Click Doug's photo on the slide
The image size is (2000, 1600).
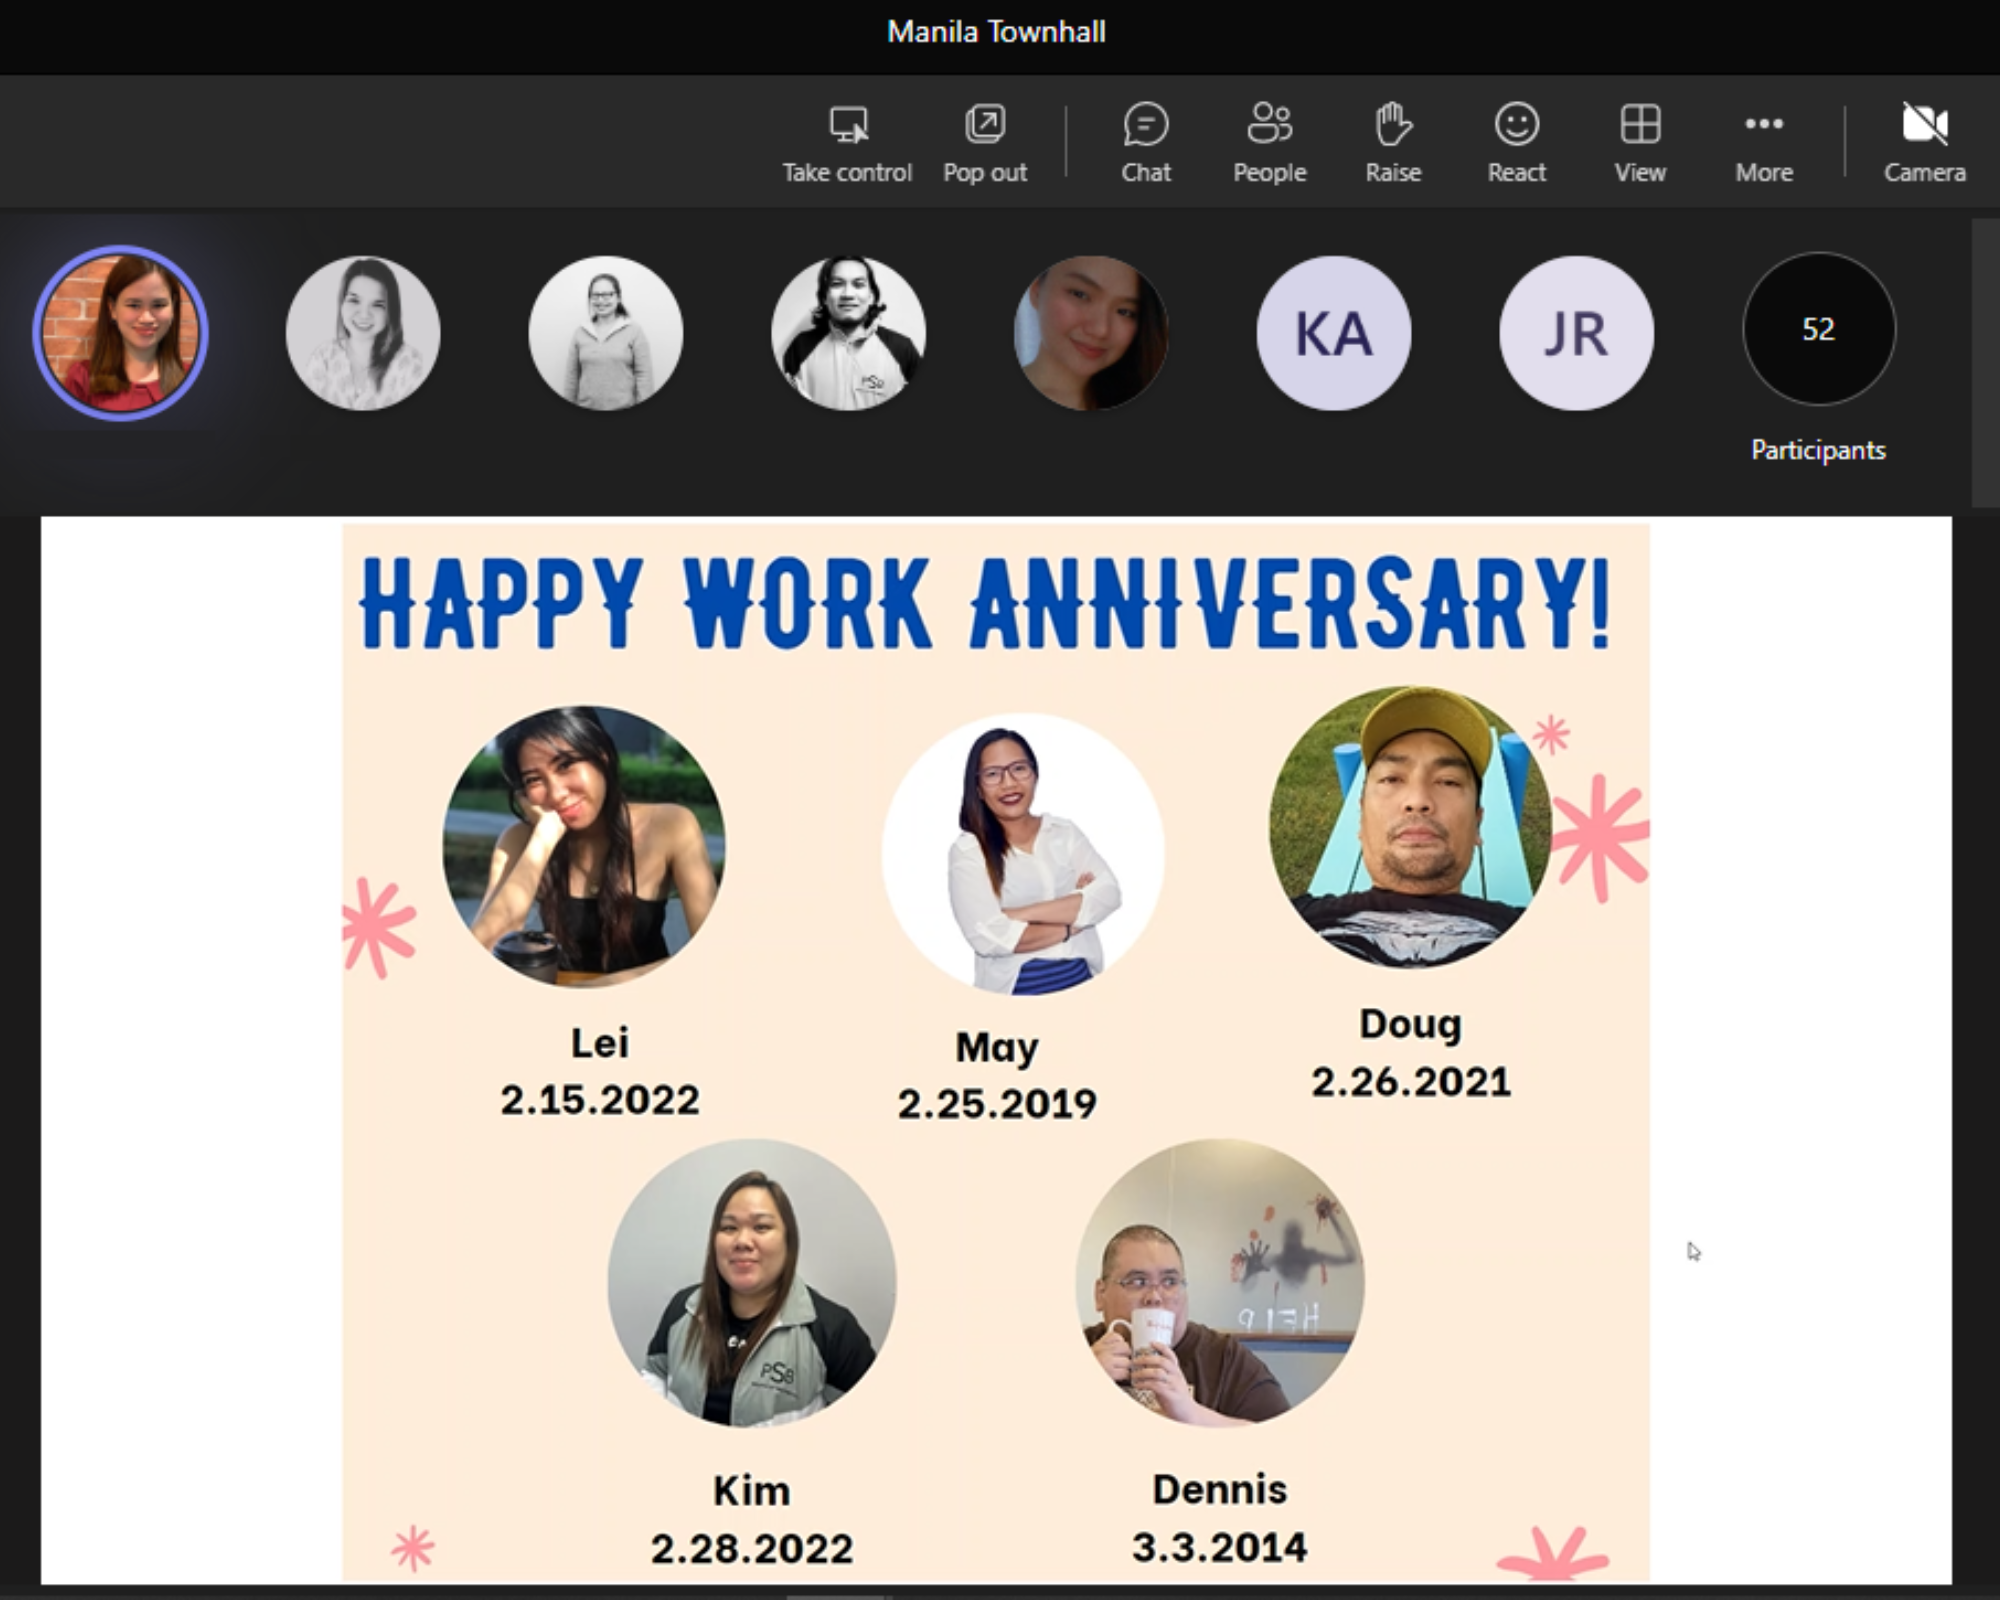(x=1410, y=826)
